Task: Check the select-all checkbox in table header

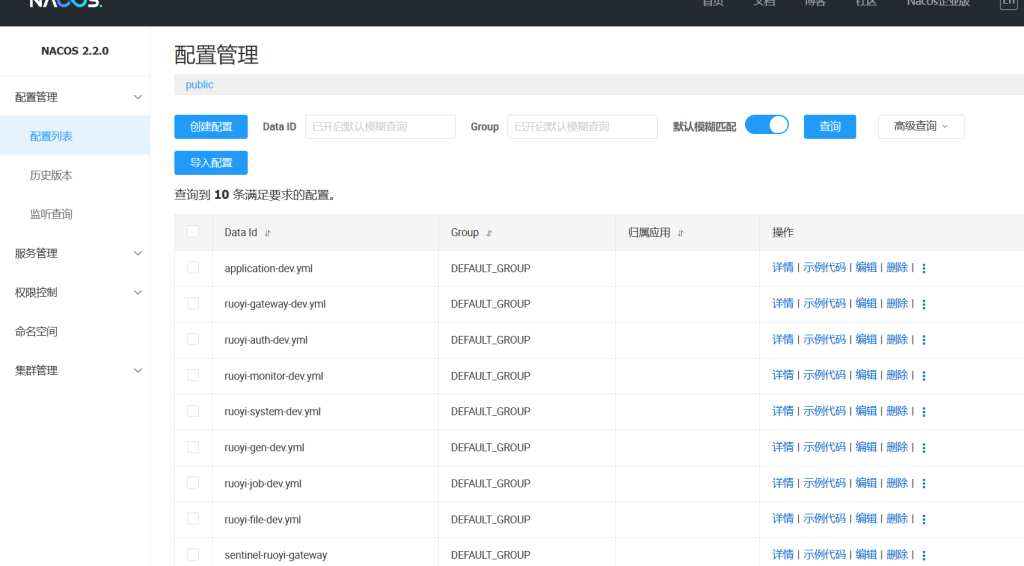Action: coord(193,232)
